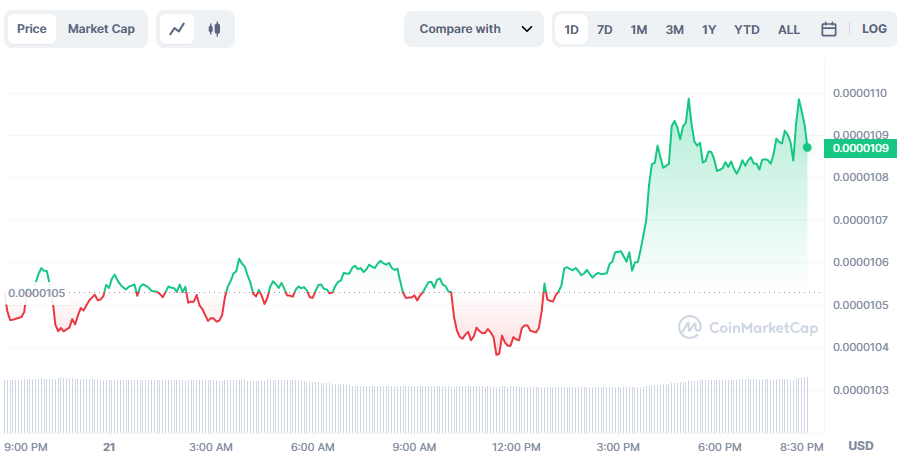The image size is (897, 456).
Task: Select the Price view toggle
Action: point(32,29)
